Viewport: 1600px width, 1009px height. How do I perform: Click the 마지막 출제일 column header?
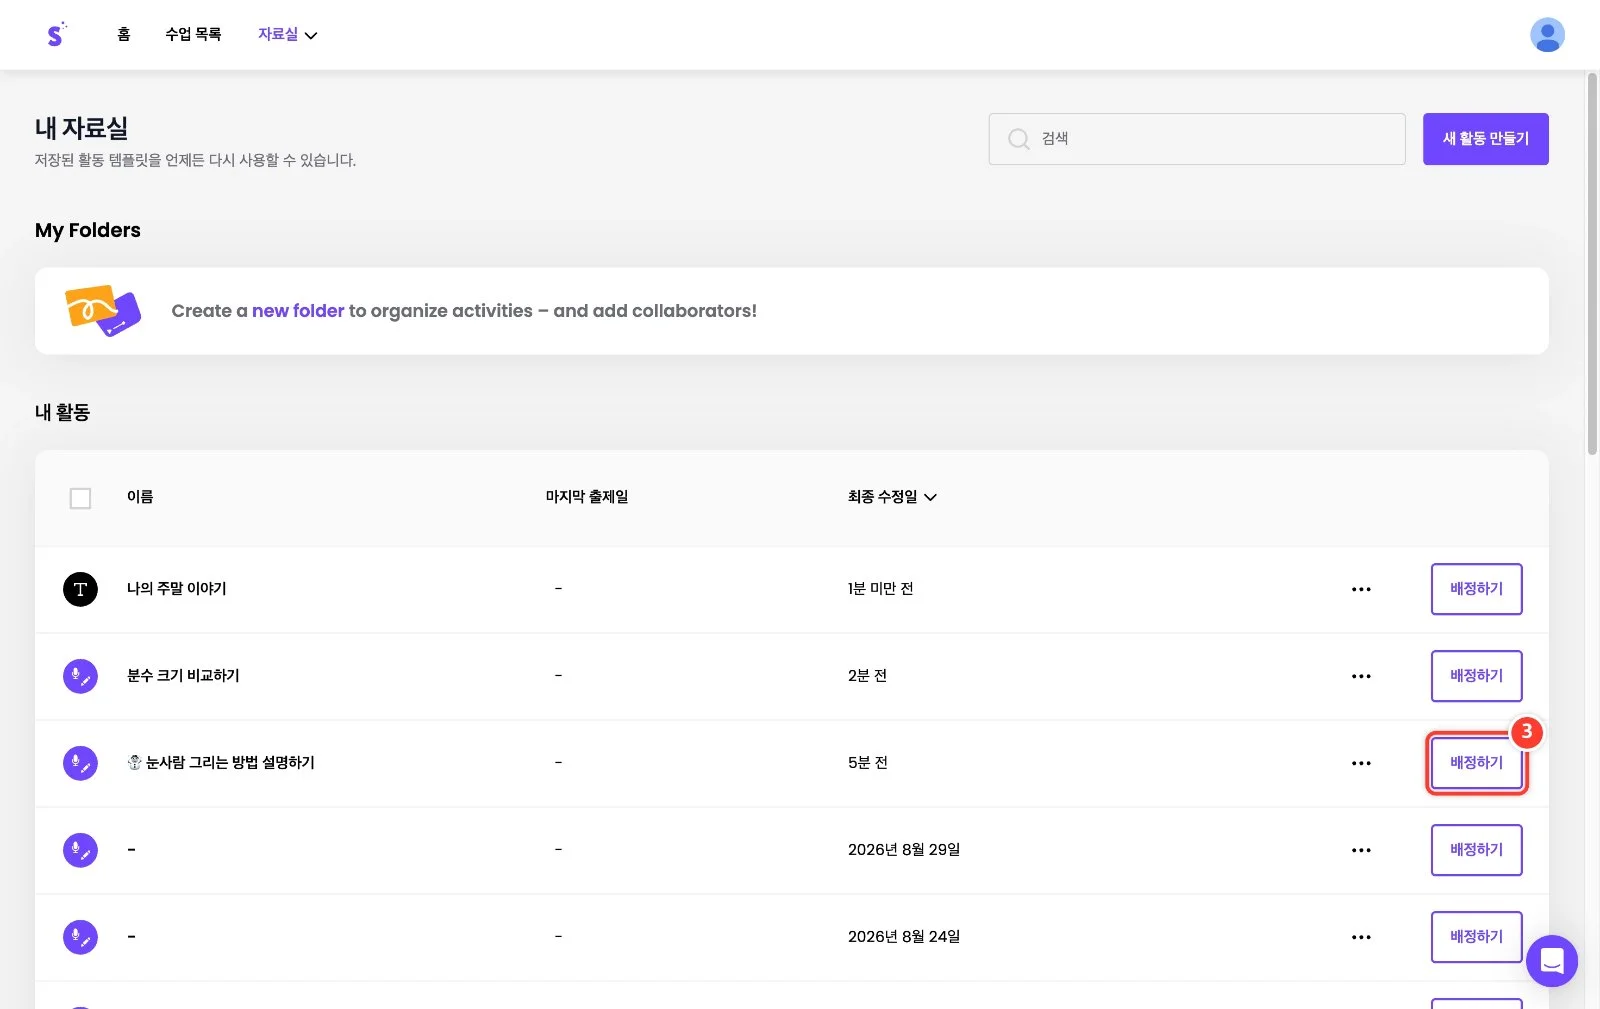click(587, 497)
